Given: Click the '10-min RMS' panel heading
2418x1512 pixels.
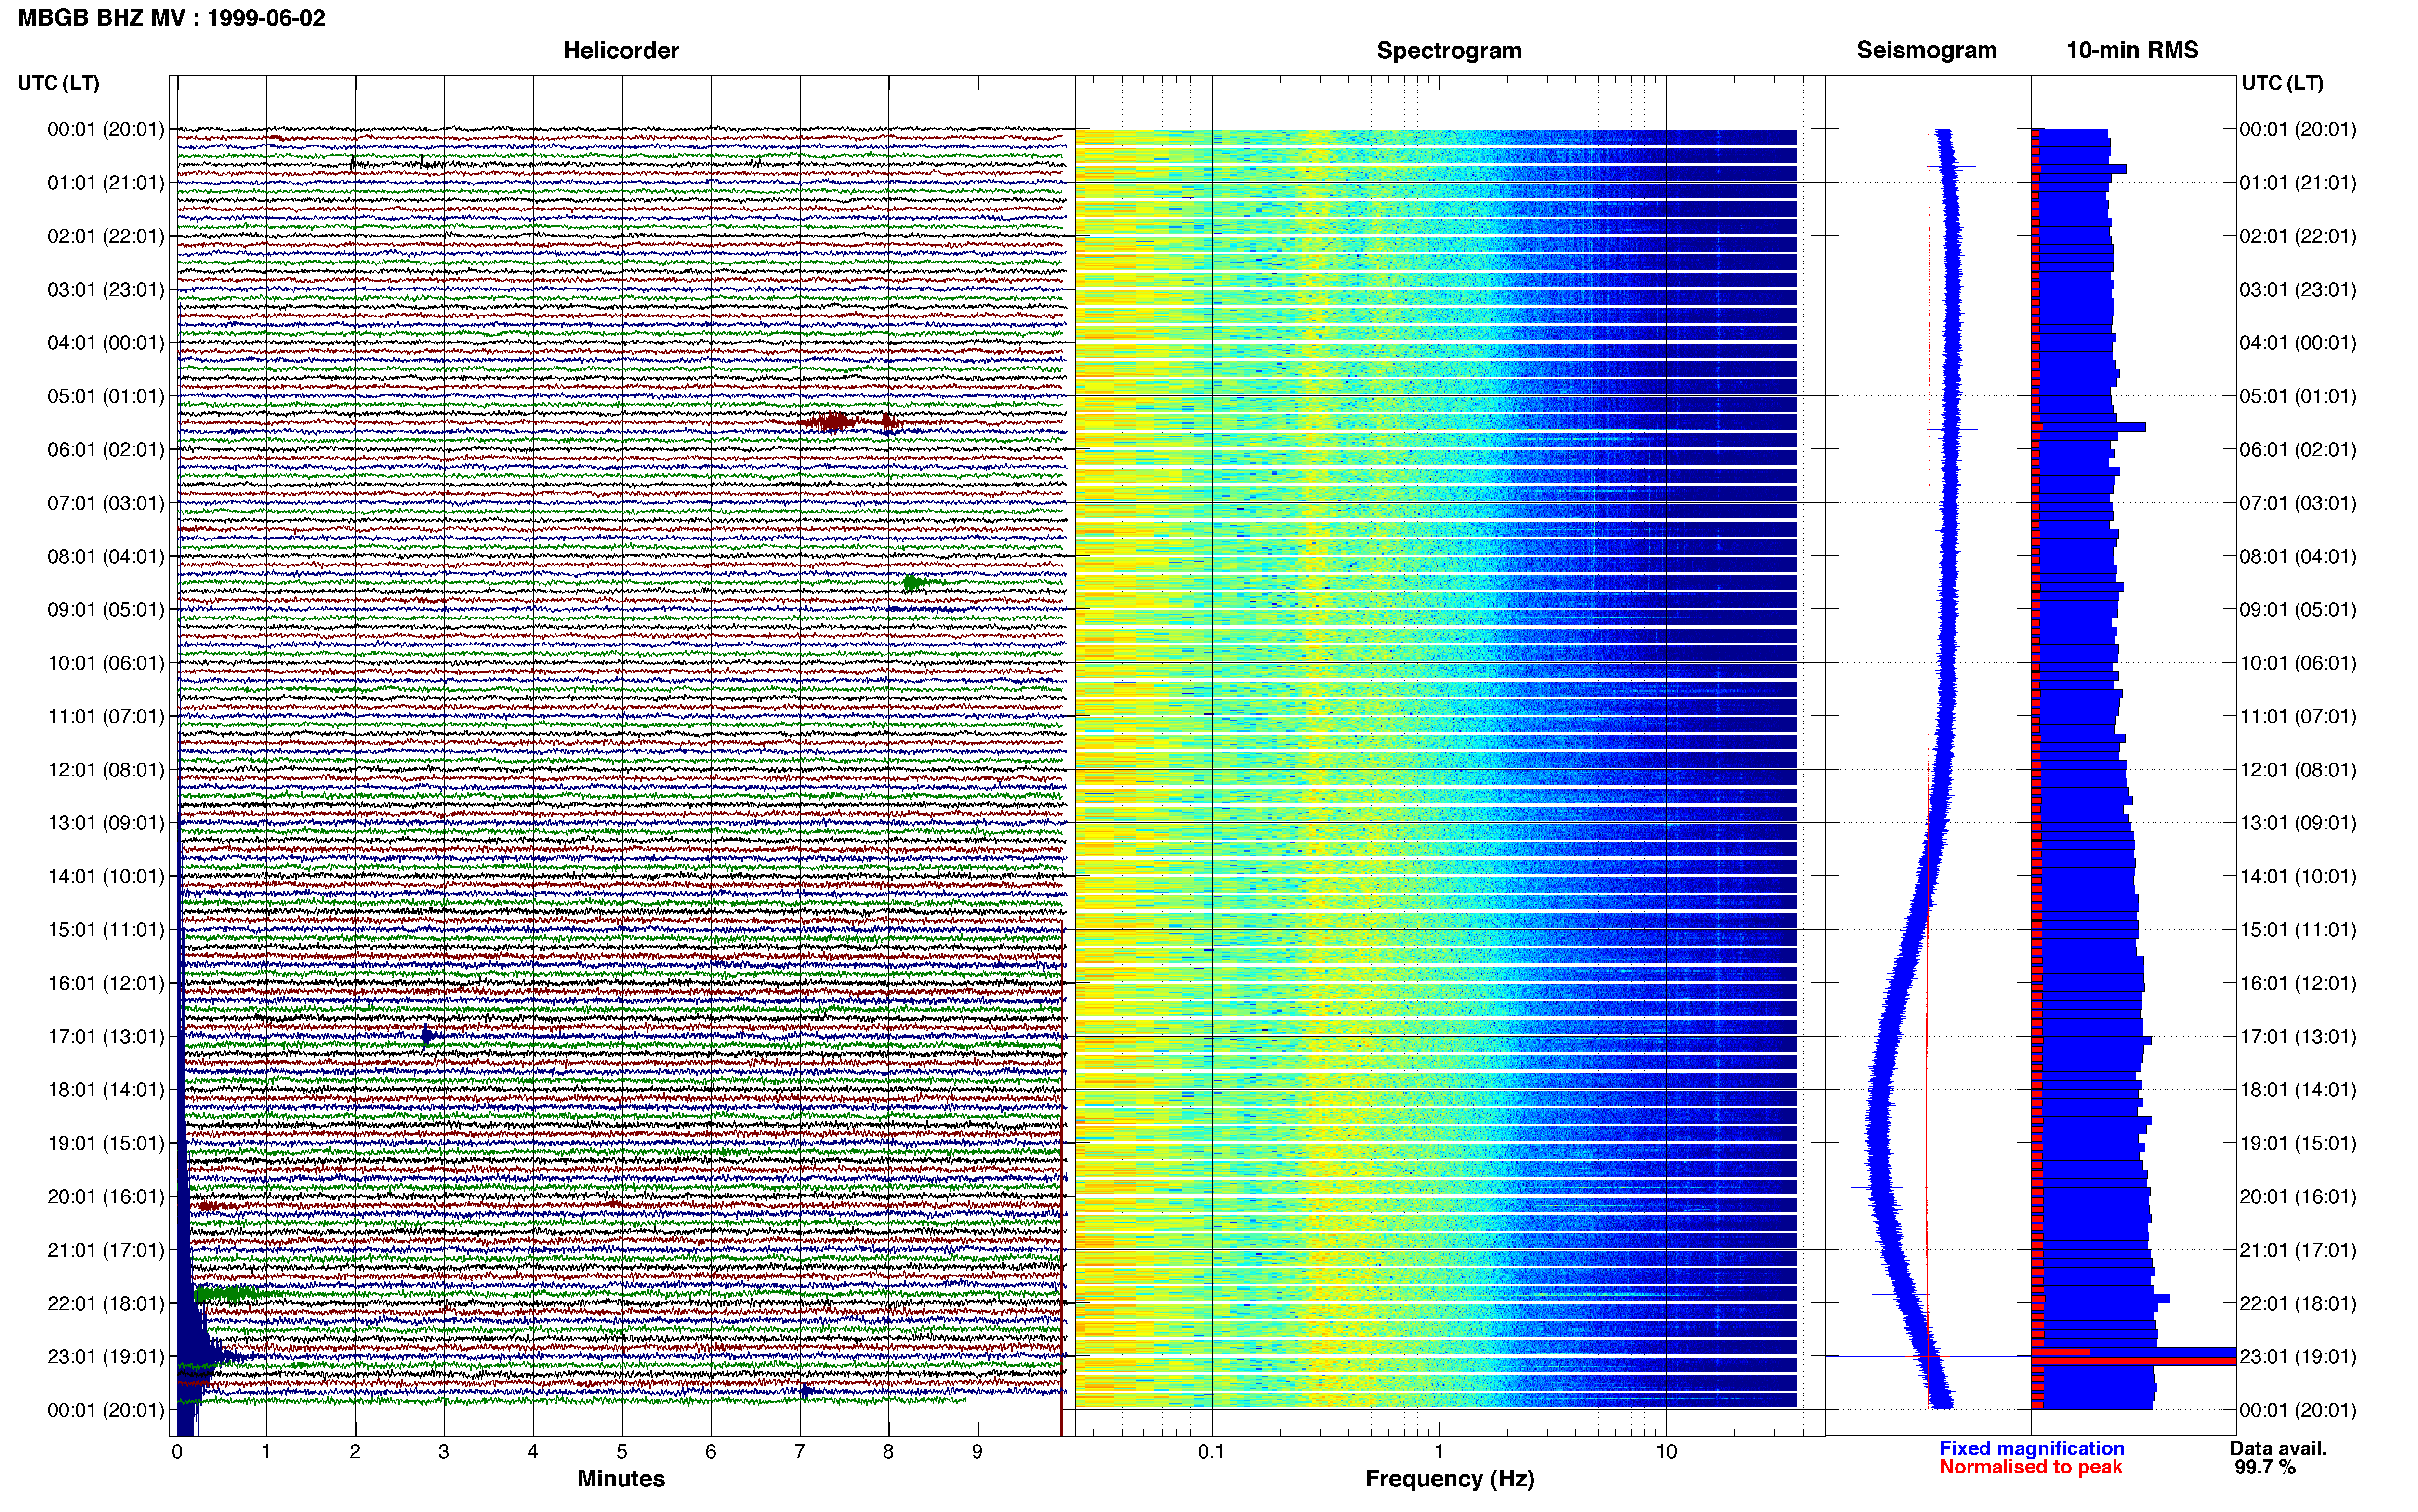Looking at the screenshot, I should click(2132, 50).
